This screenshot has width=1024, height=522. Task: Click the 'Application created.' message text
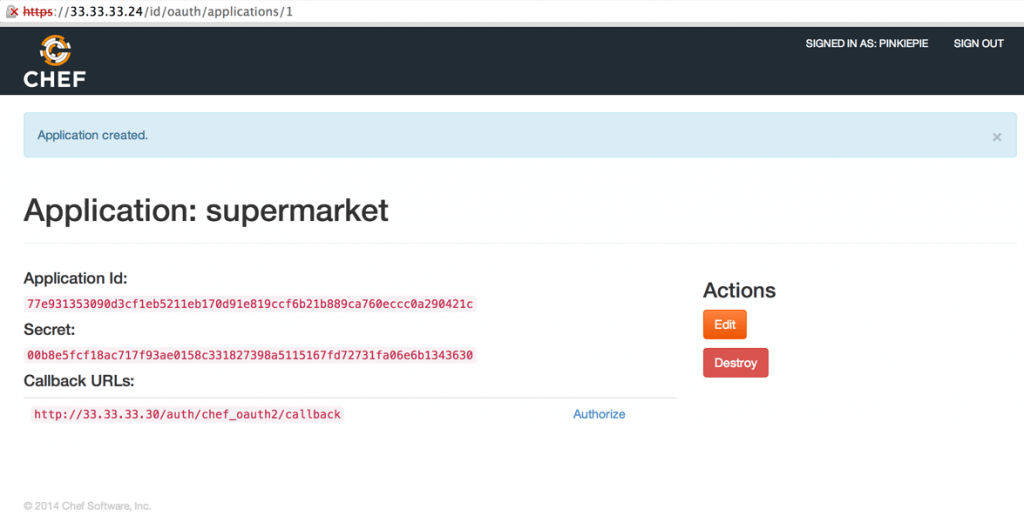pos(92,135)
